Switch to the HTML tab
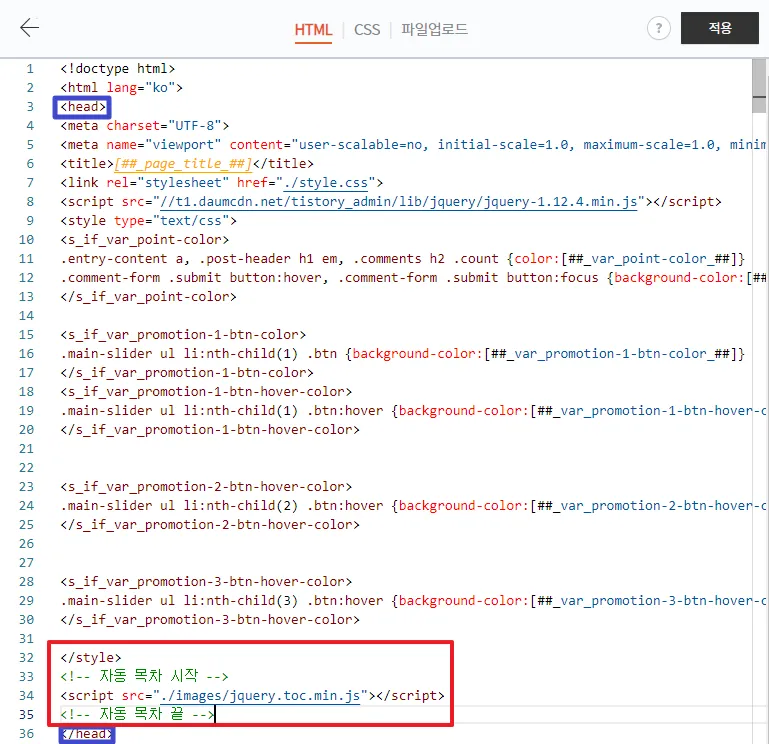 point(313,29)
